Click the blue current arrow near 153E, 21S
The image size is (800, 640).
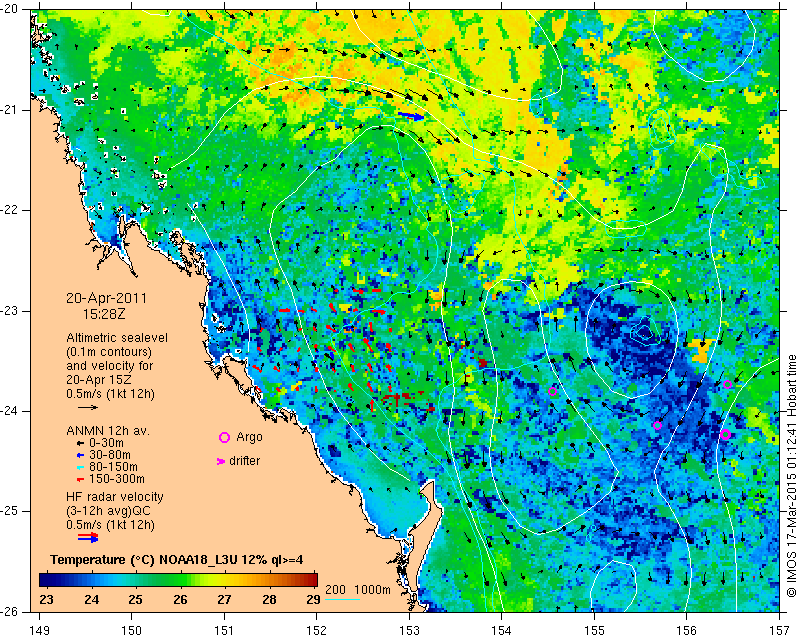point(411,116)
